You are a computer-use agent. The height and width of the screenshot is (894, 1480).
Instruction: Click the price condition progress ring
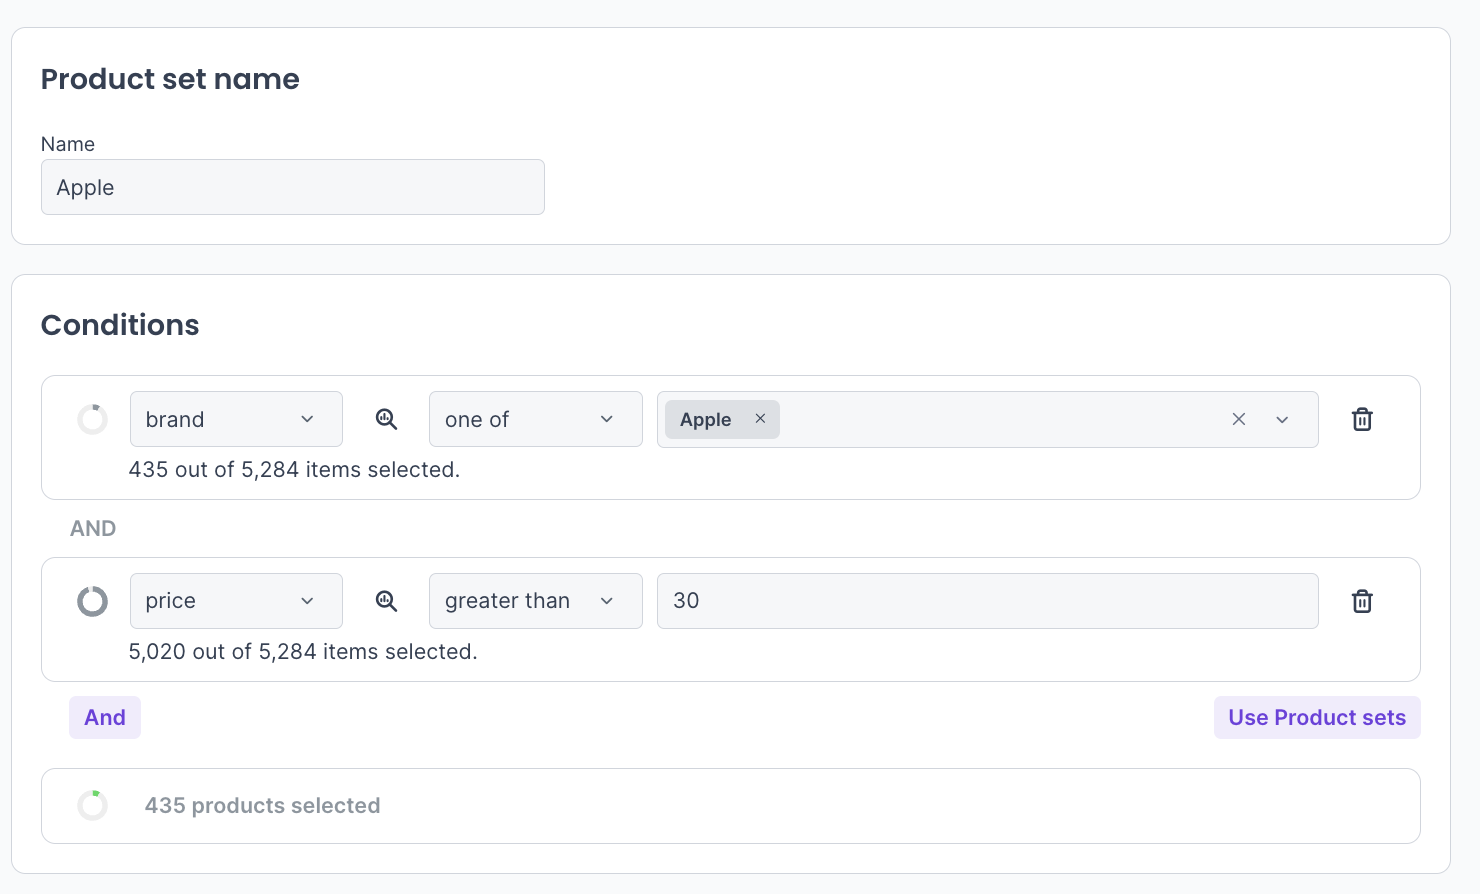click(x=93, y=601)
